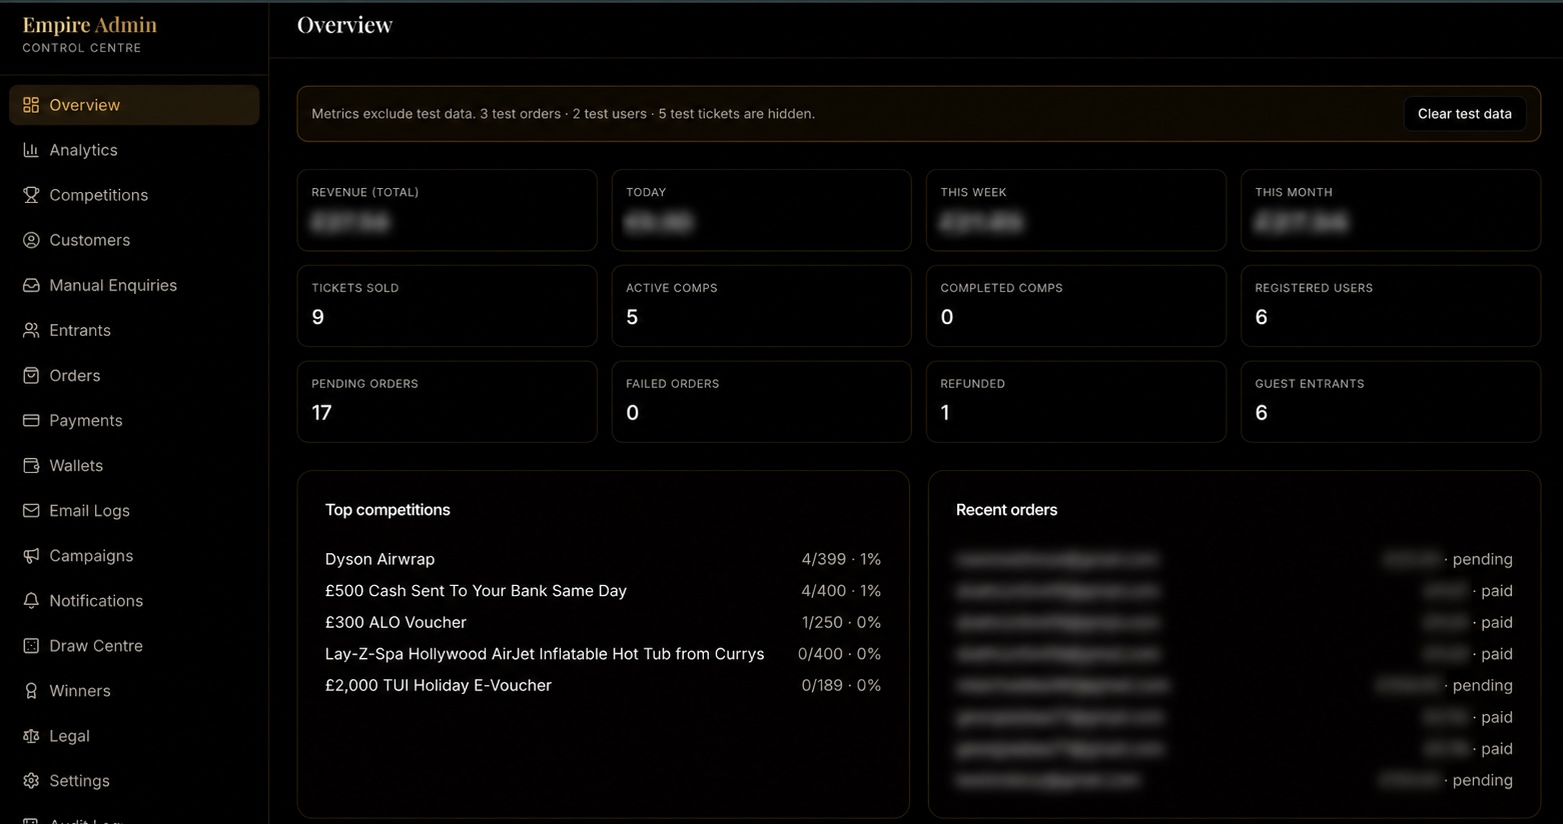Image resolution: width=1563 pixels, height=824 pixels.
Task: Click the This Week revenue card
Action: pos(1076,210)
